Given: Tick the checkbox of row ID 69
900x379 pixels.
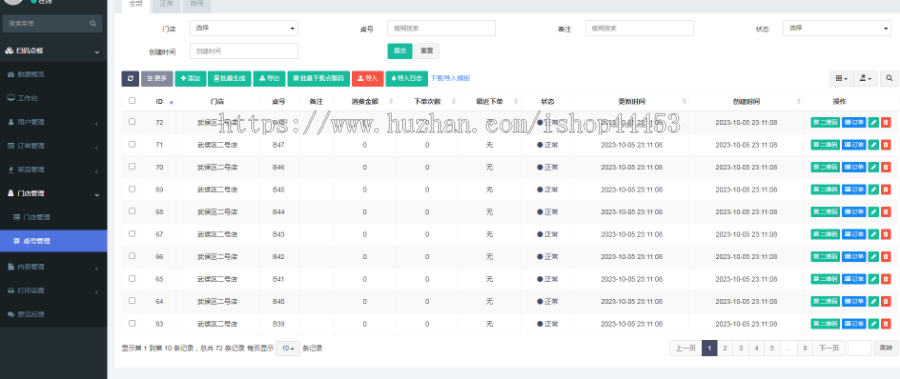Looking at the screenshot, I should point(132,189).
